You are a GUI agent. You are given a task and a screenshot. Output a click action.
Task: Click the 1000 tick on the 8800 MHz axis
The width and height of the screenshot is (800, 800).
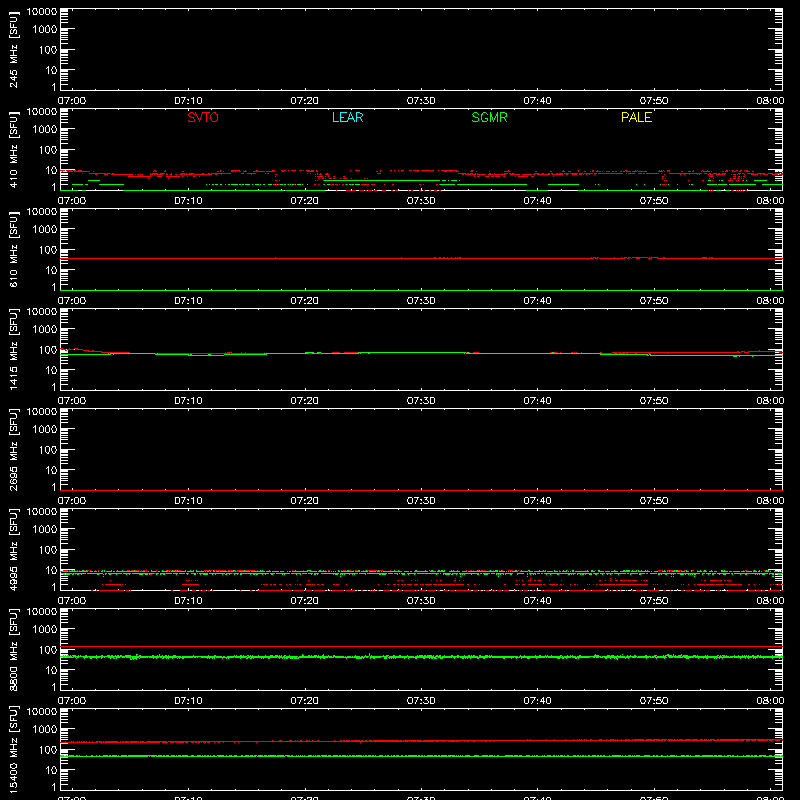pyautogui.click(x=45, y=630)
